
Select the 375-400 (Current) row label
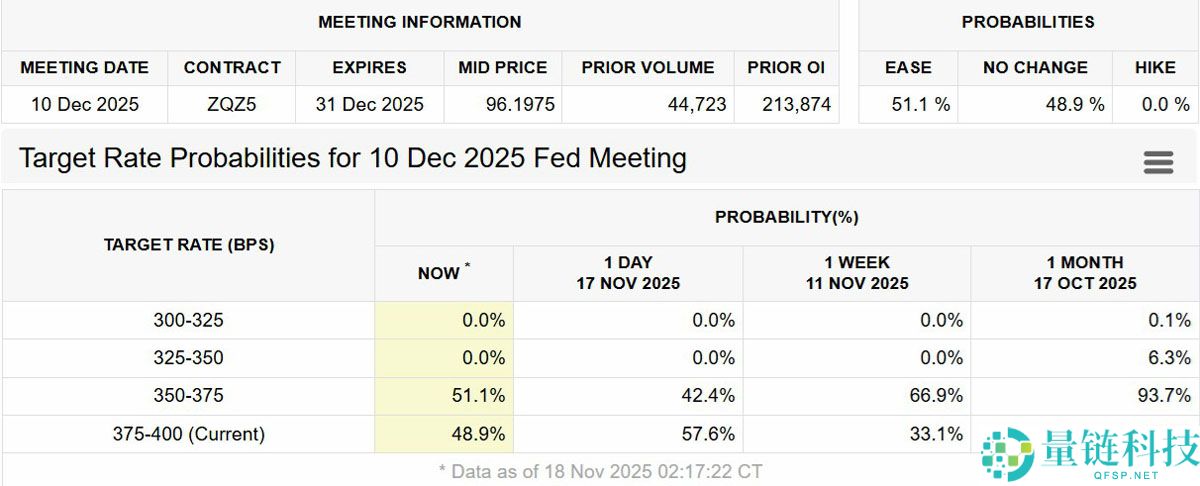click(x=188, y=434)
